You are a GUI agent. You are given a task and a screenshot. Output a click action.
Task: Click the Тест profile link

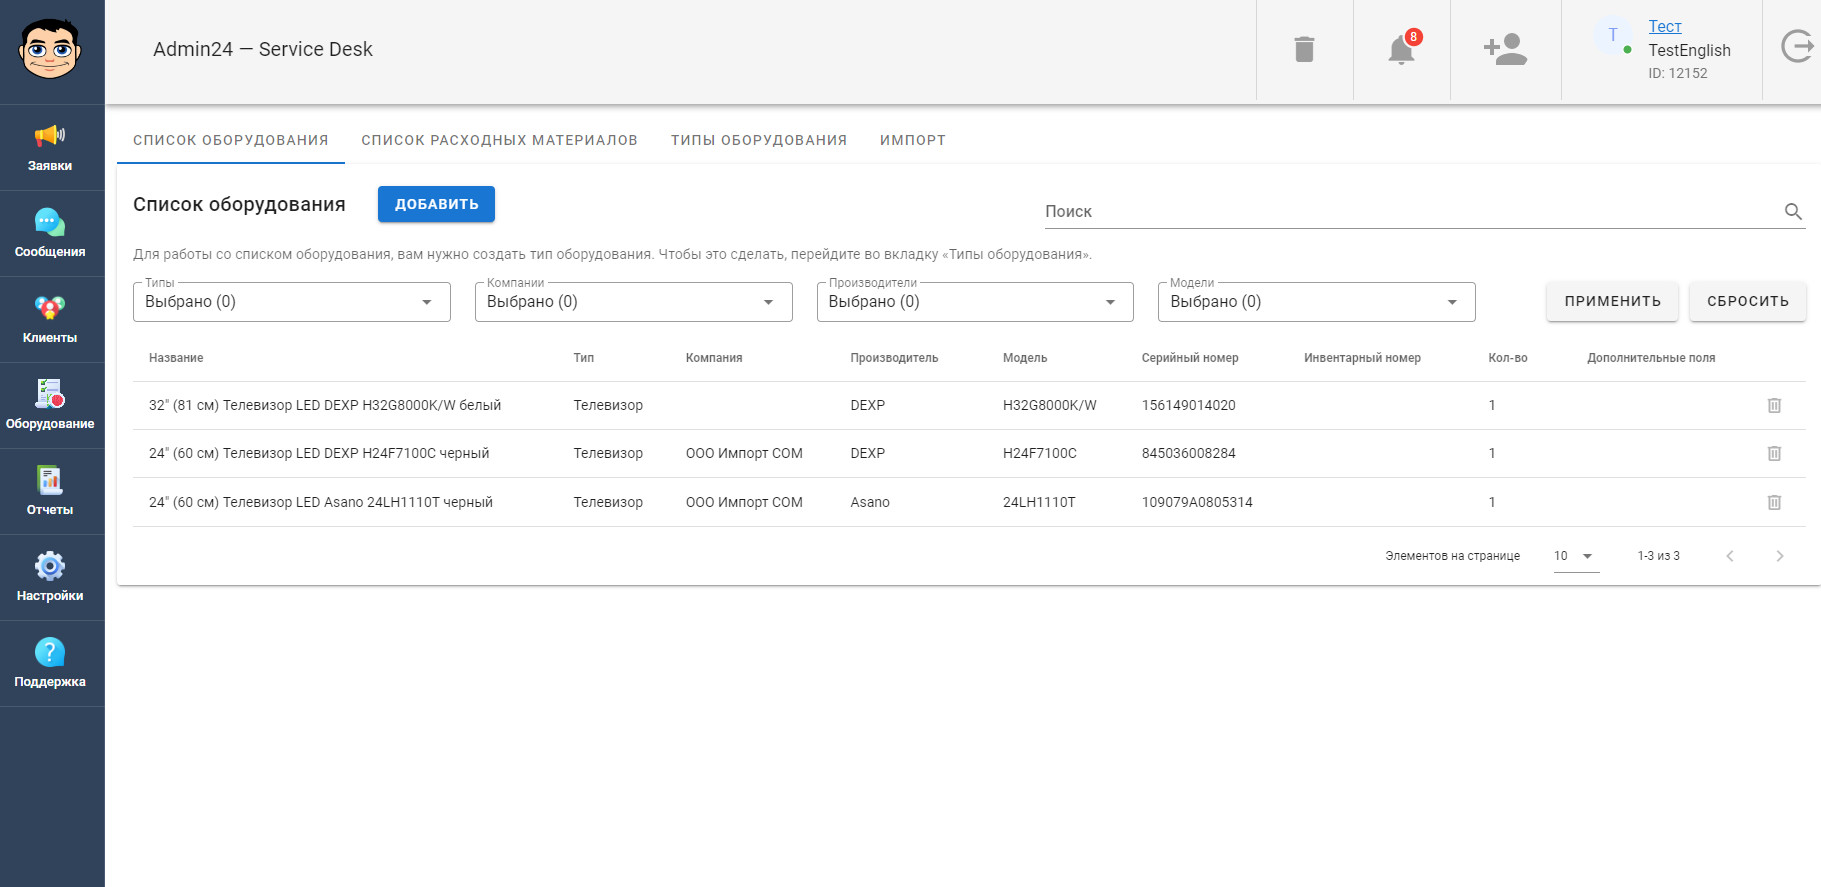1664,26
